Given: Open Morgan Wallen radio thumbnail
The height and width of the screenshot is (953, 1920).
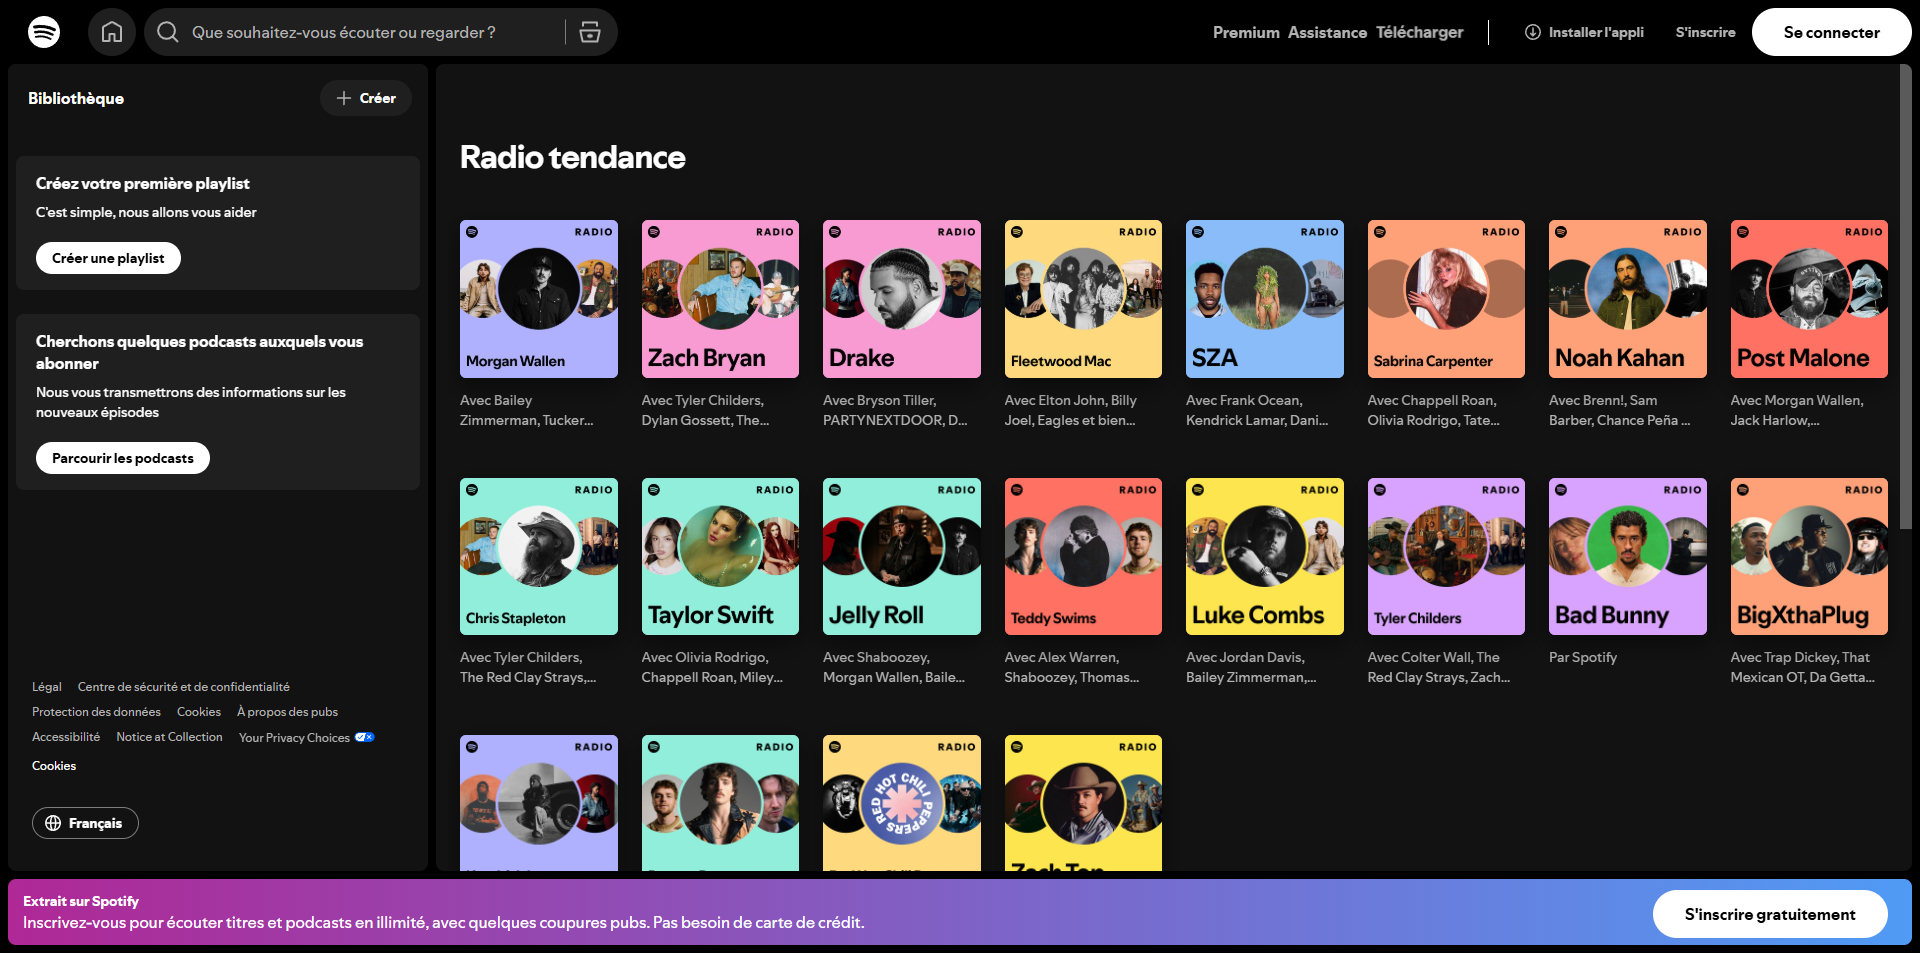Looking at the screenshot, I should pyautogui.click(x=539, y=299).
